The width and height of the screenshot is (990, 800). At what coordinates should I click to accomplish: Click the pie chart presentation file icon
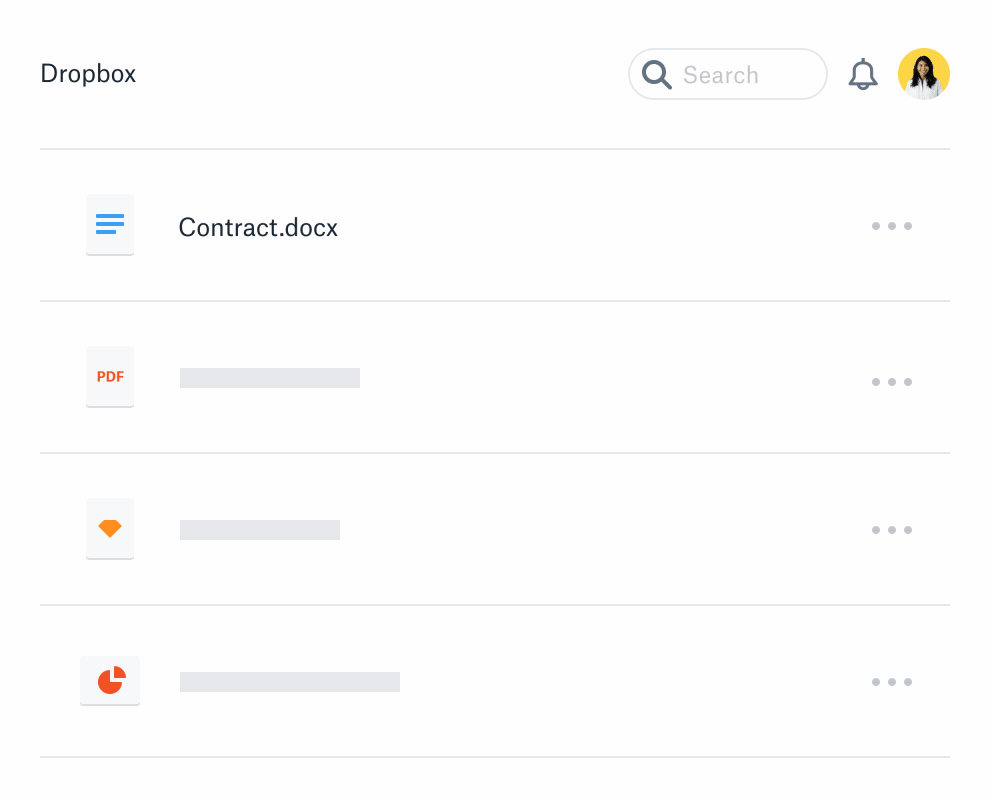pos(110,681)
